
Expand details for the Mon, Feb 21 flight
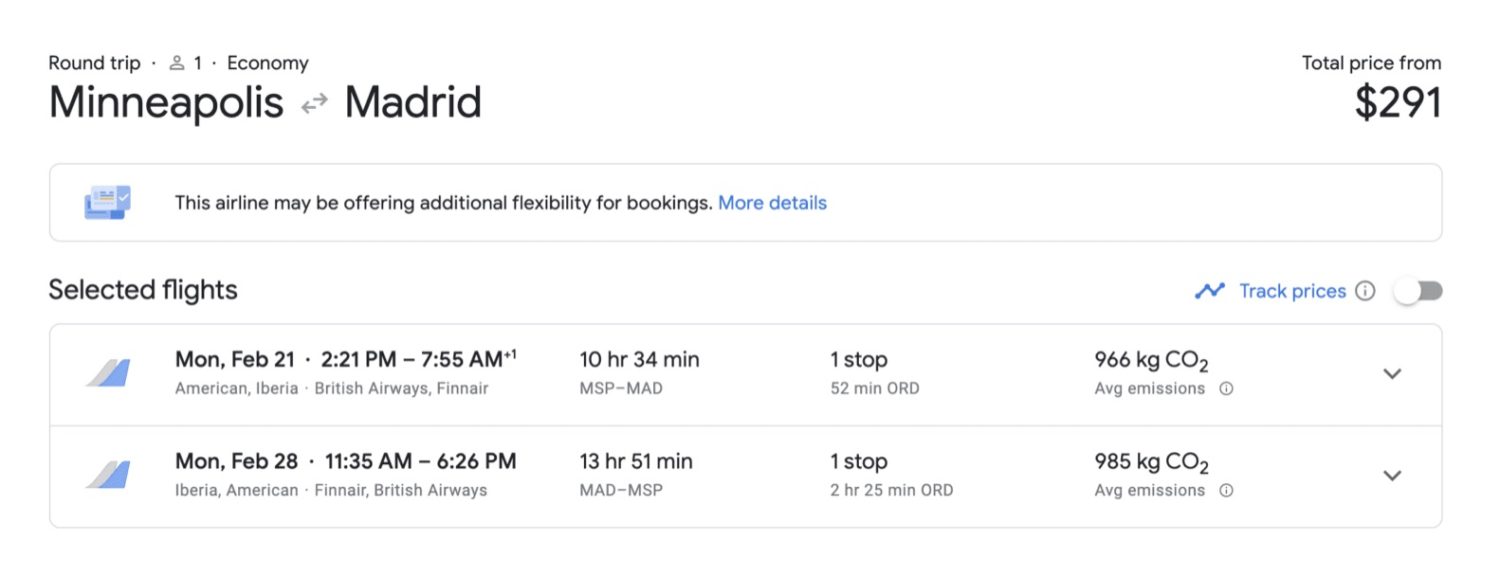(x=1392, y=373)
